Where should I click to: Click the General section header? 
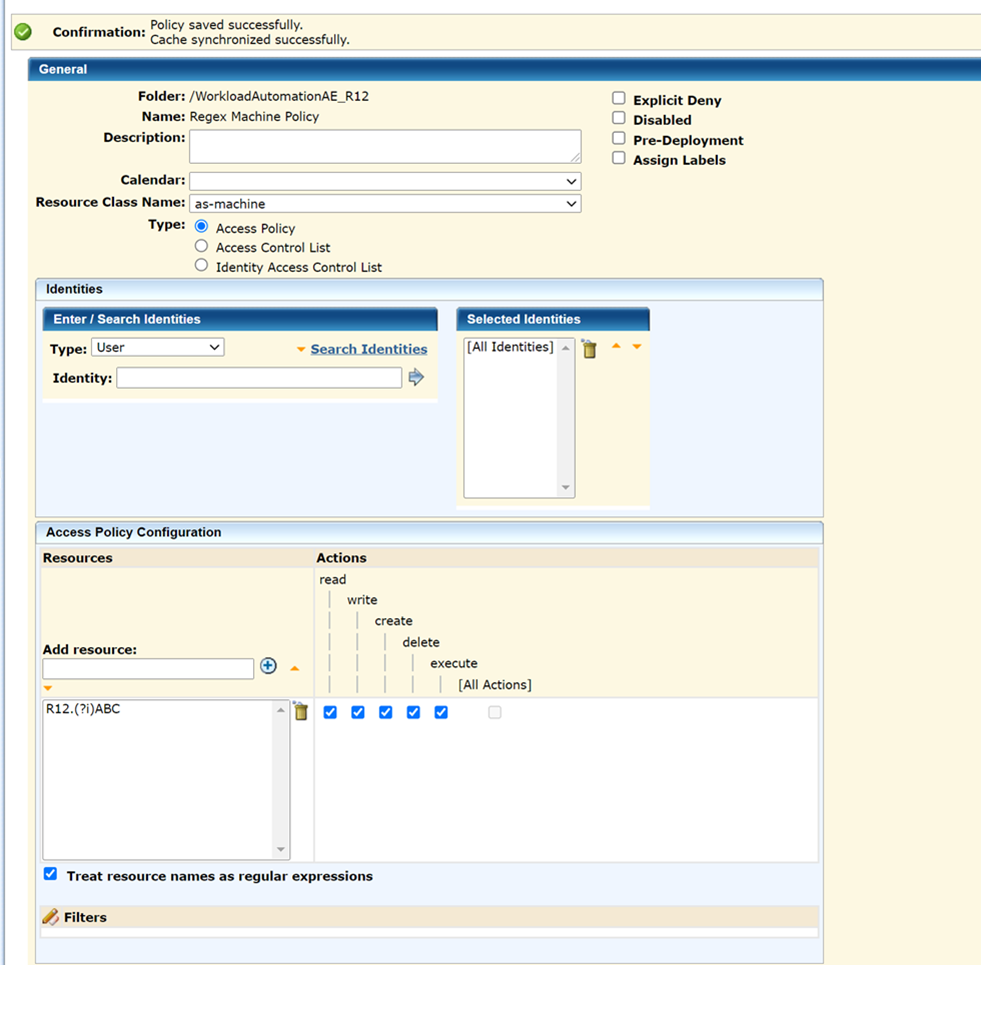(x=504, y=69)
